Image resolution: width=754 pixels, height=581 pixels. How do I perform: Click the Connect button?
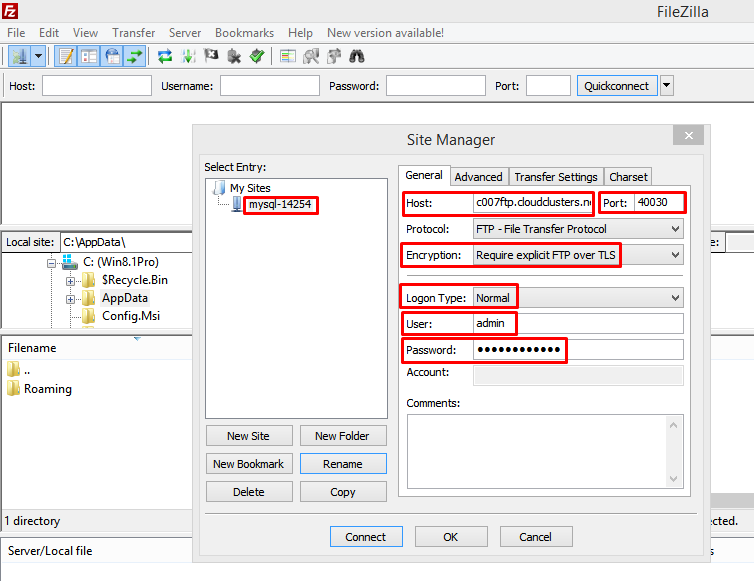click(365, 537)
